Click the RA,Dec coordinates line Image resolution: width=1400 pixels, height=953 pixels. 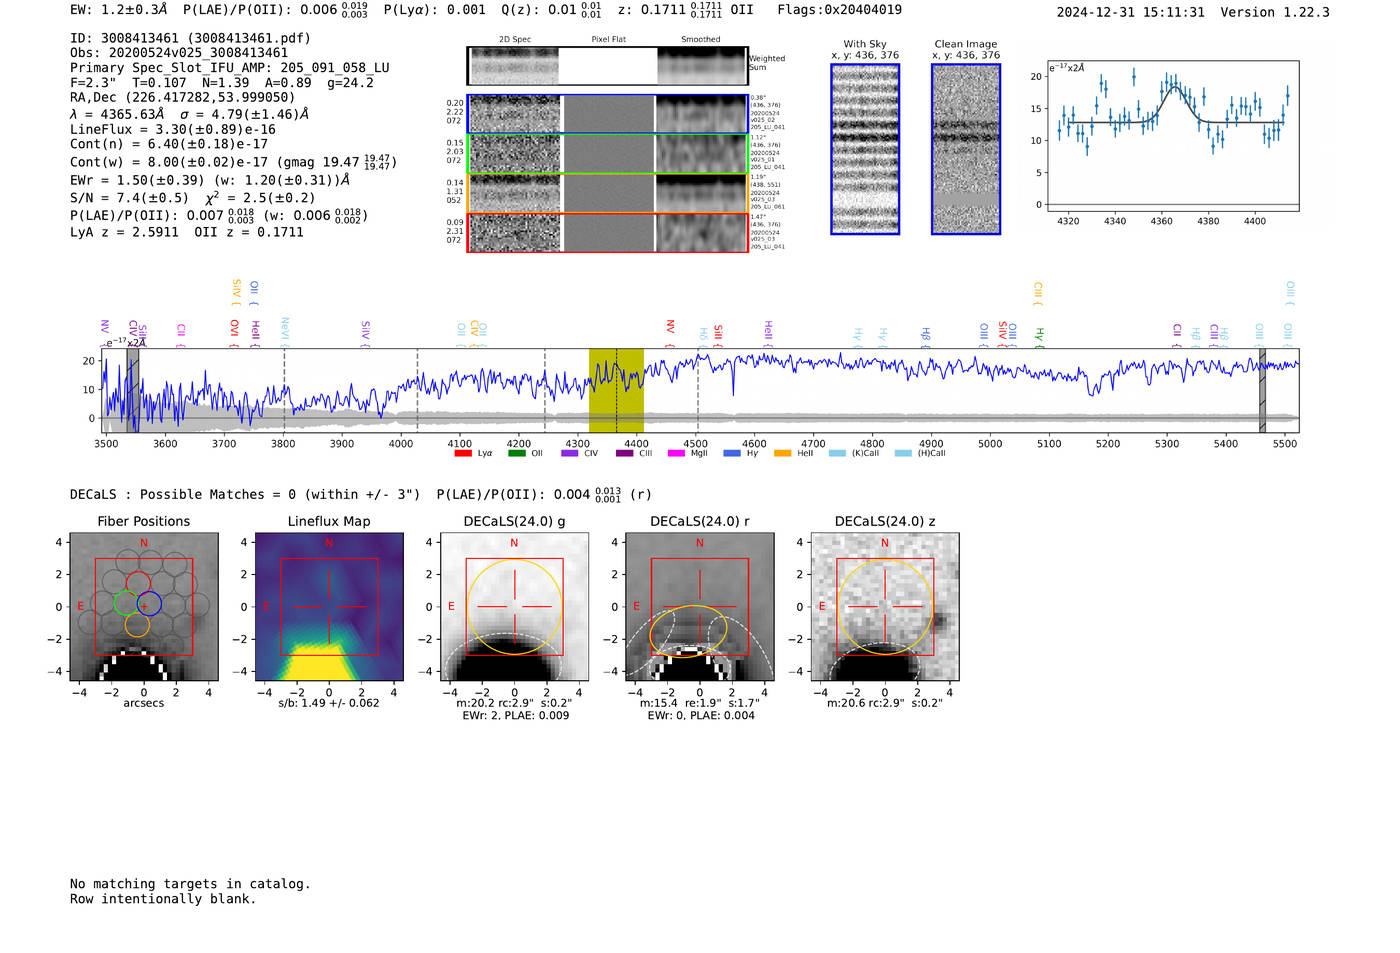[183, 97]
